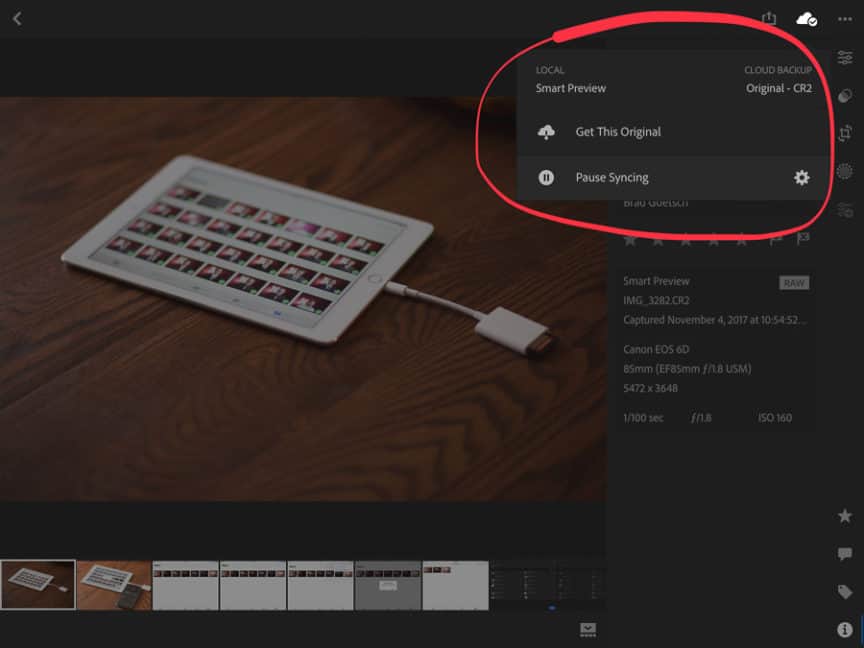Go back using the left arrow

(x=17, y=17)
